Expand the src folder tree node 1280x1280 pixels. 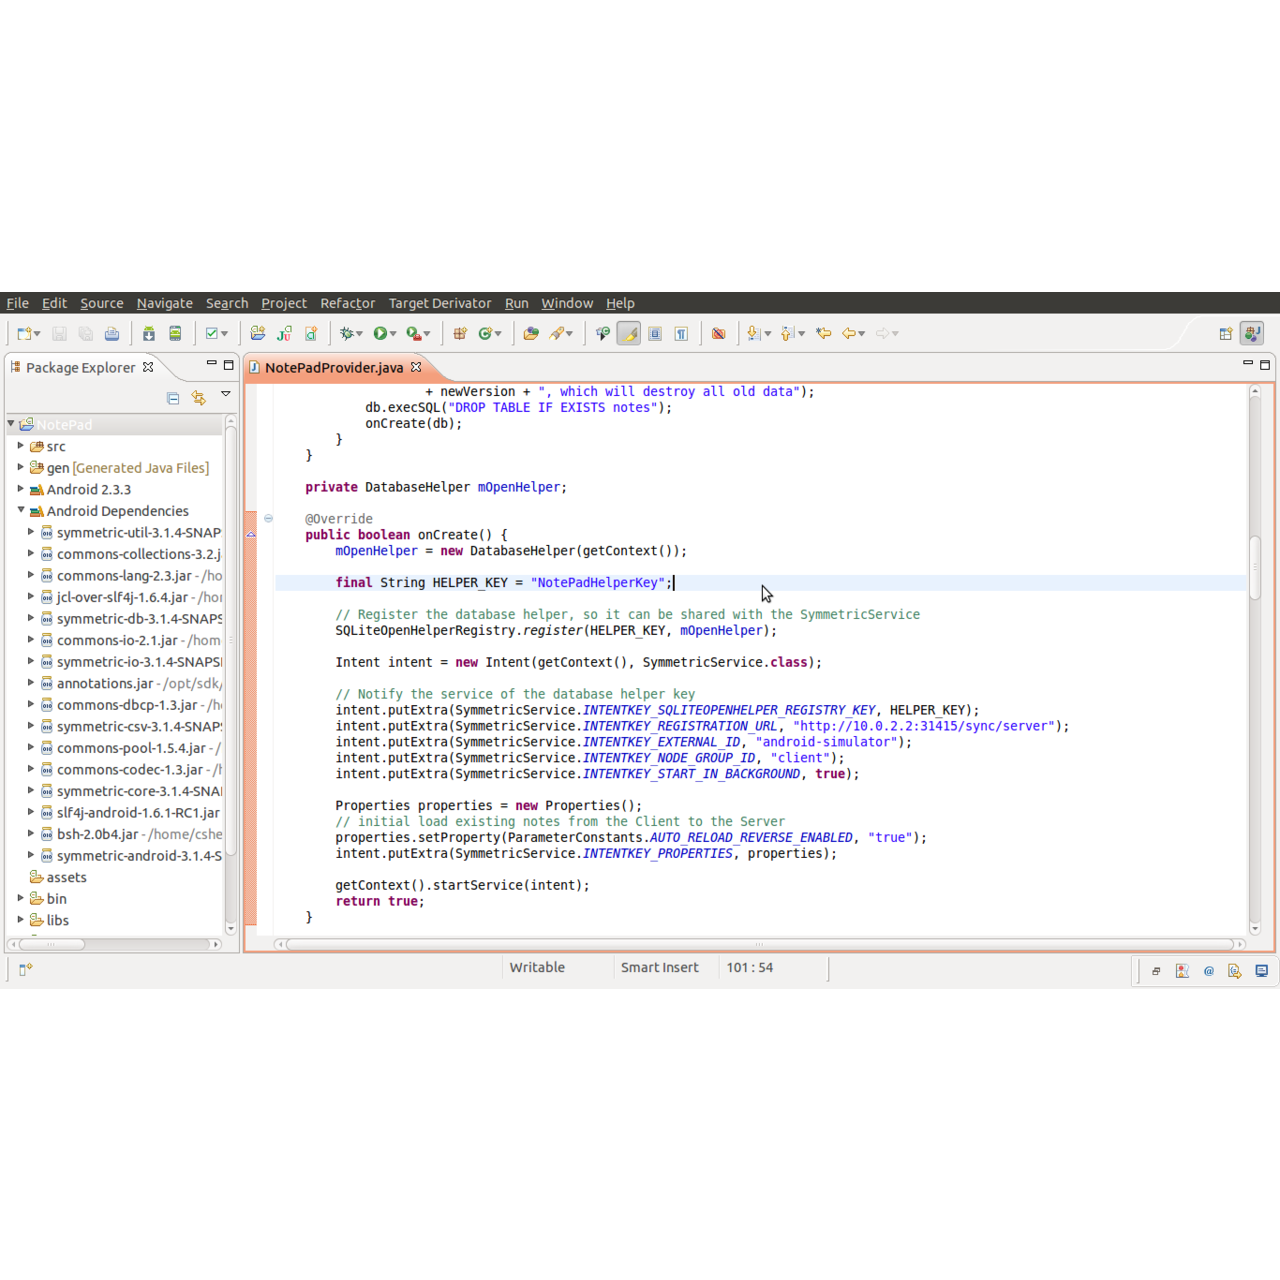point(20,446)
